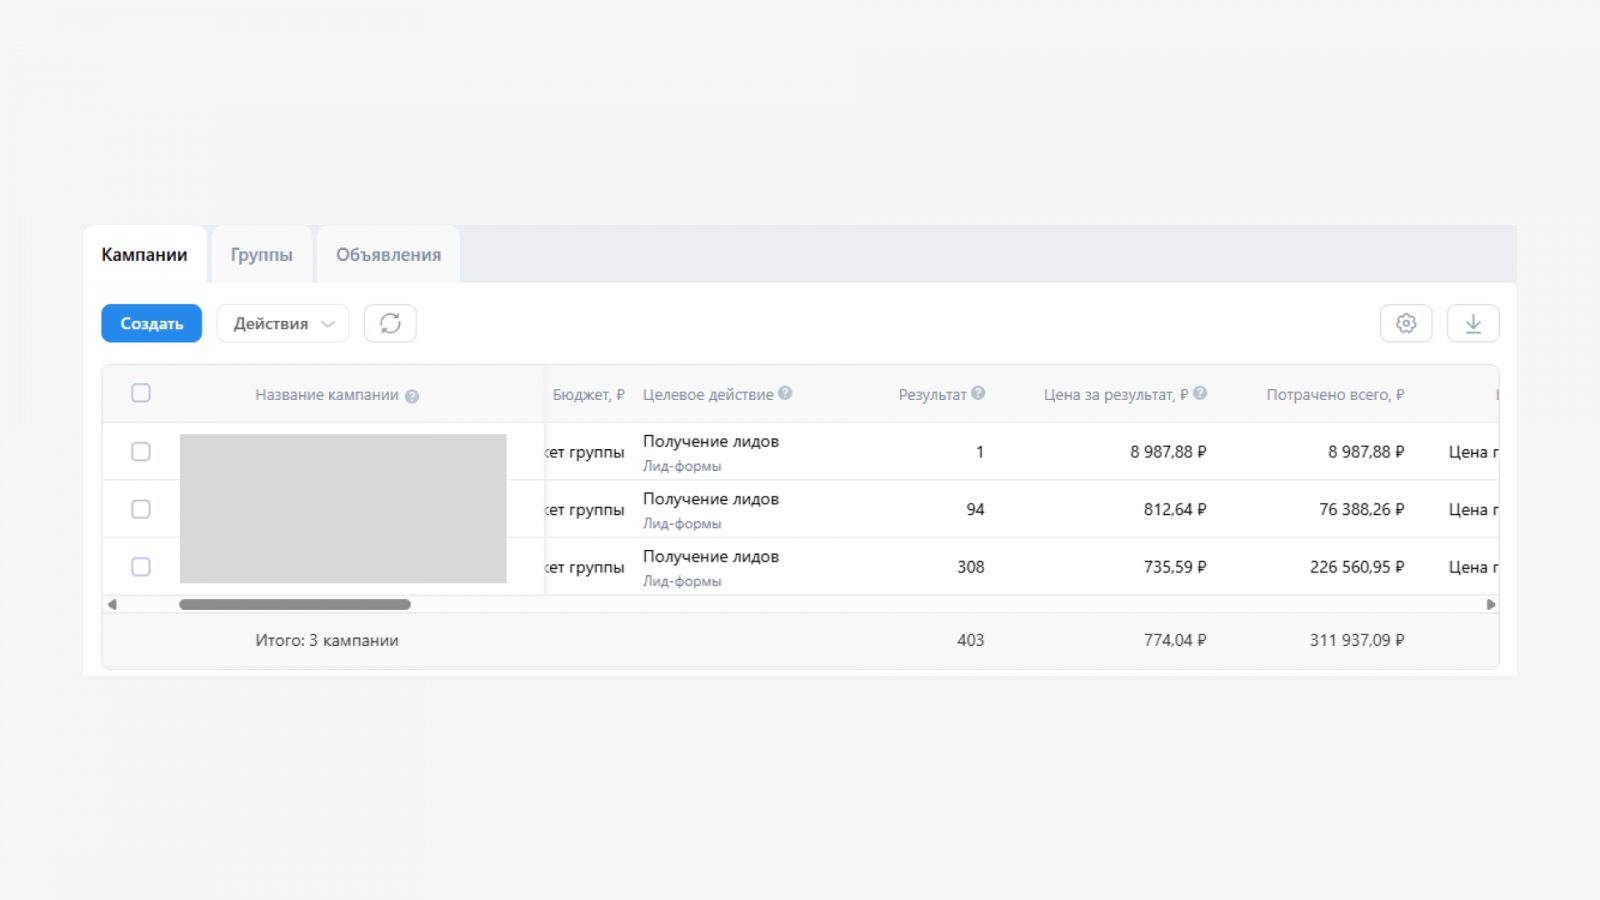The width and height of the screenshot is (1600, 900).
Task: Click the refresh table icon
Action: (390, 323)
